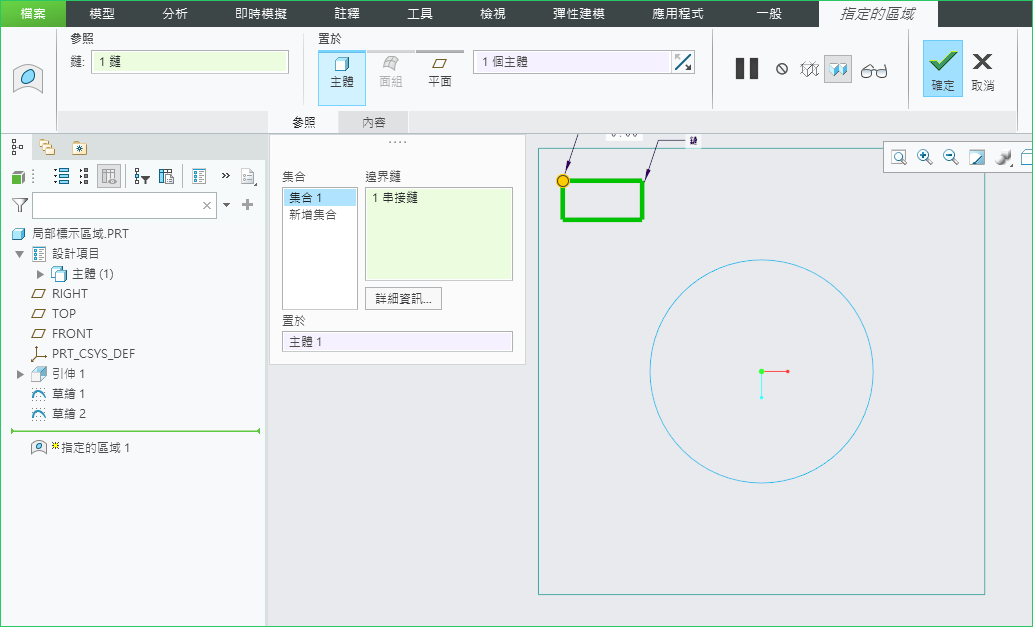Click the refit zoom-to-window icon
Screen dimensions: 1033x627
click(x=899, y=157)
